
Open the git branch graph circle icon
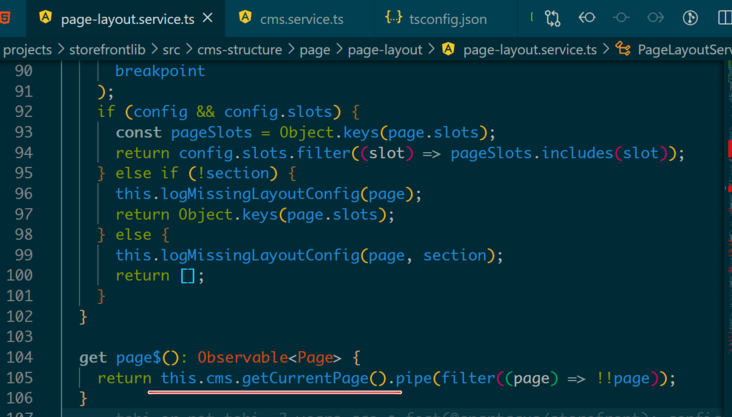[690, 18]
